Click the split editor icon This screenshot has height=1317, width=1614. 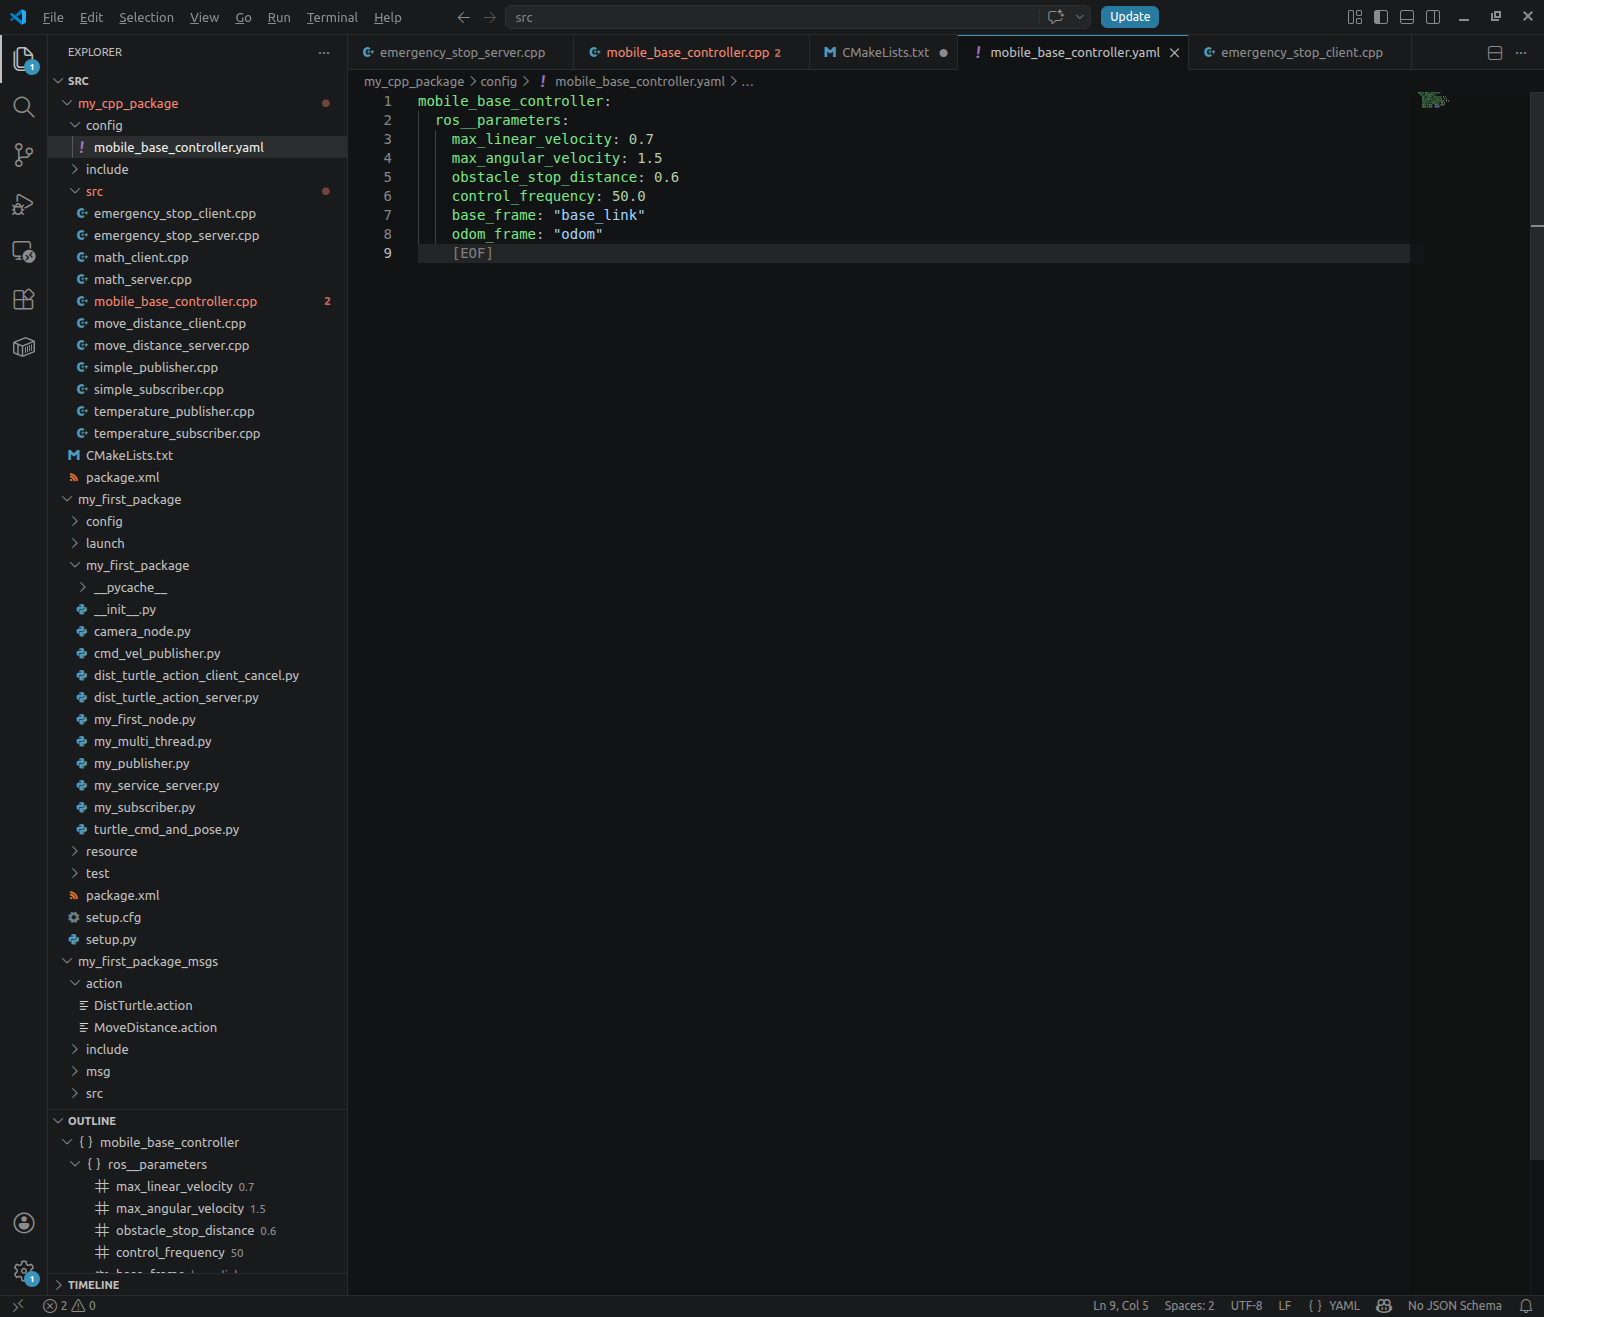pyautogui.click(x=1495, y=53)
